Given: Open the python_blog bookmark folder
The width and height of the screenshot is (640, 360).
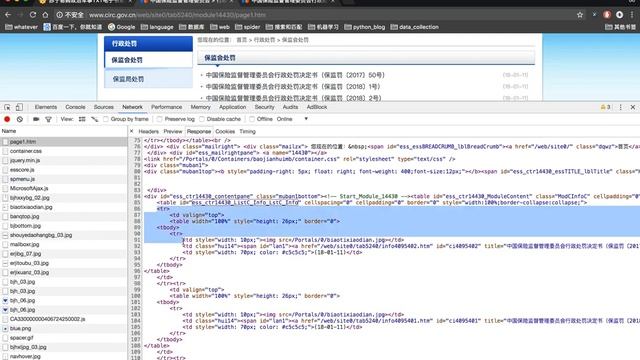Looking at the screenshot, I should point(365,27).
